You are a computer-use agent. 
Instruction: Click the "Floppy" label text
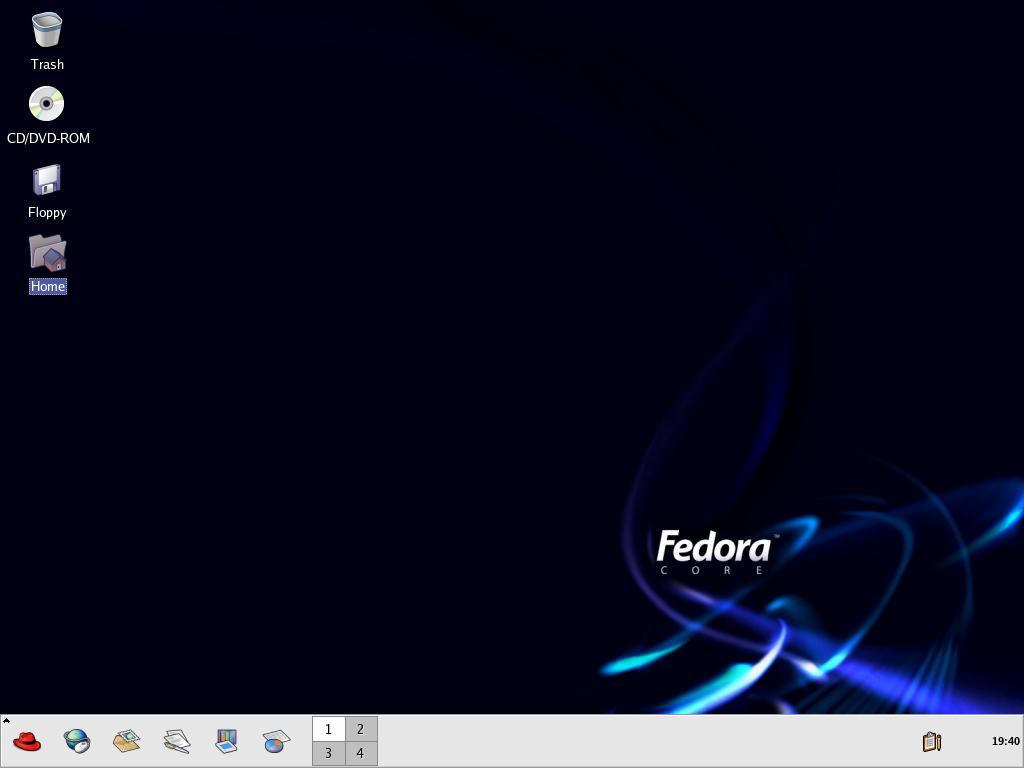(x=47, y=212)
